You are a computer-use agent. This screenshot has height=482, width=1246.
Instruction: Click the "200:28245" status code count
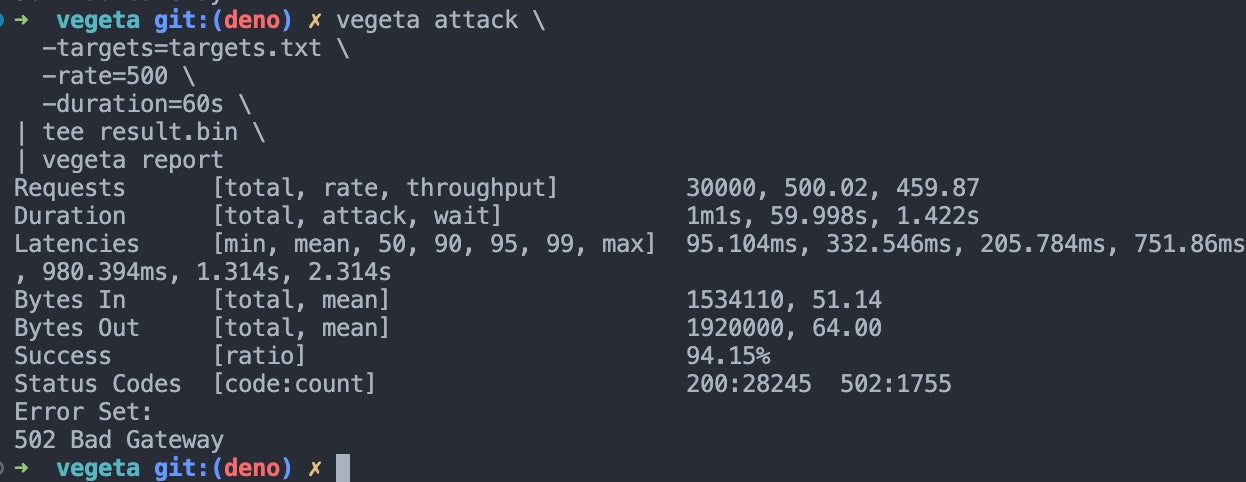[749, 384]
